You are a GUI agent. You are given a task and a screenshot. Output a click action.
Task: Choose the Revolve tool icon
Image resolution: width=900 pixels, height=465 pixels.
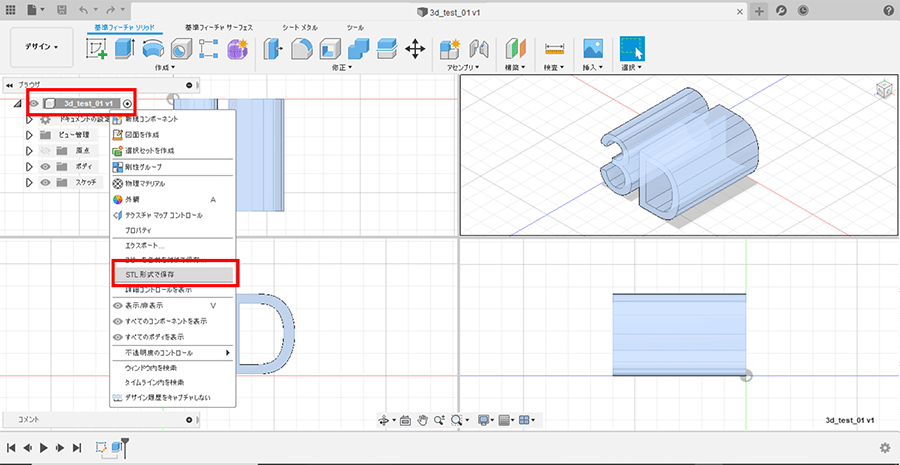tap(153, 48)
